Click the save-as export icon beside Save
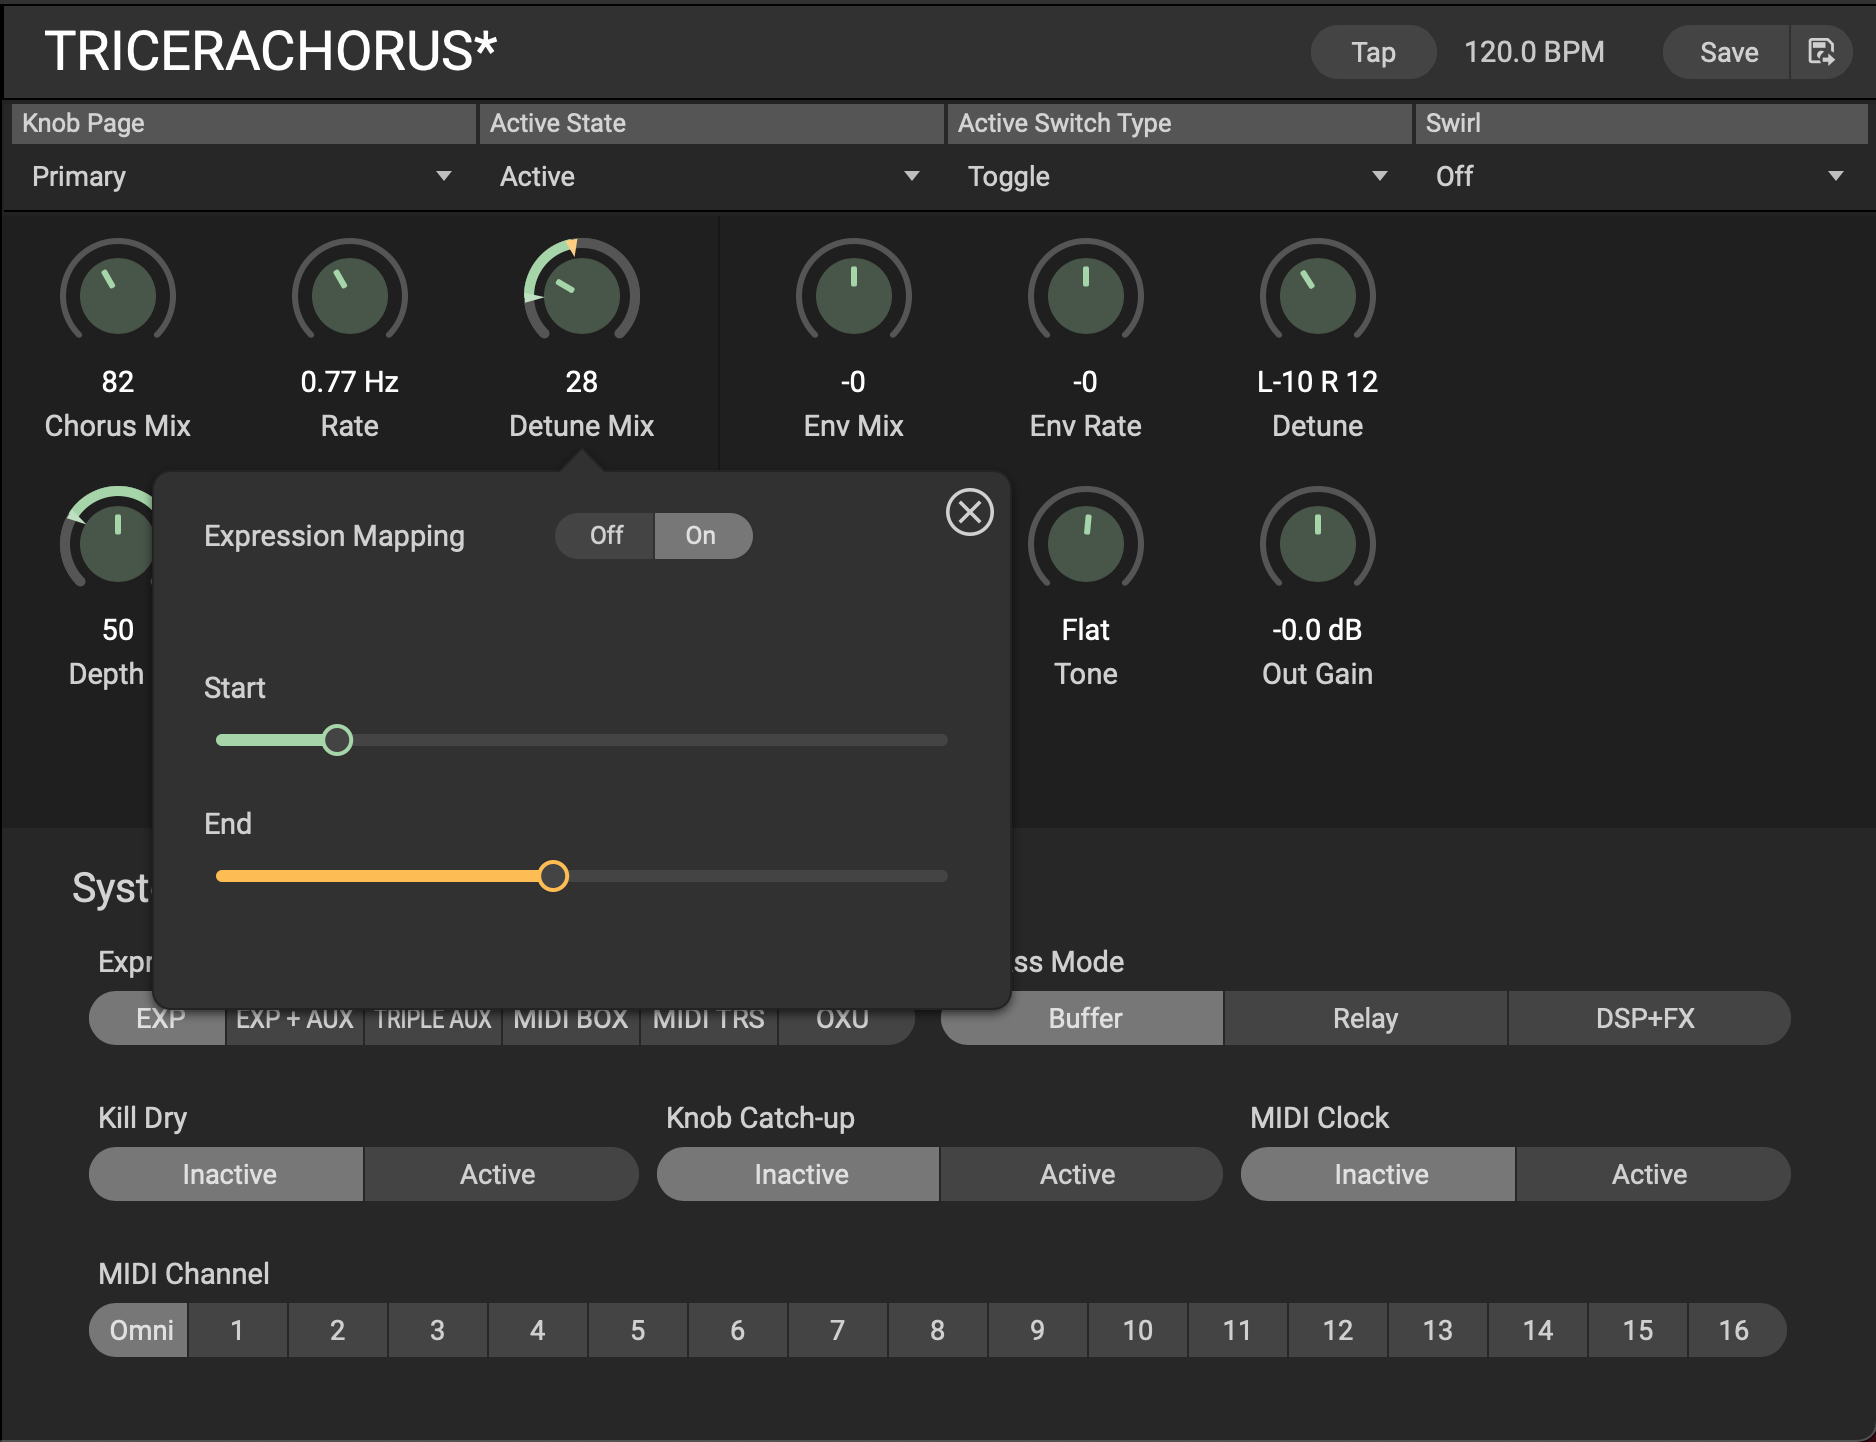The image size is (1876, 1442). 1821,52
